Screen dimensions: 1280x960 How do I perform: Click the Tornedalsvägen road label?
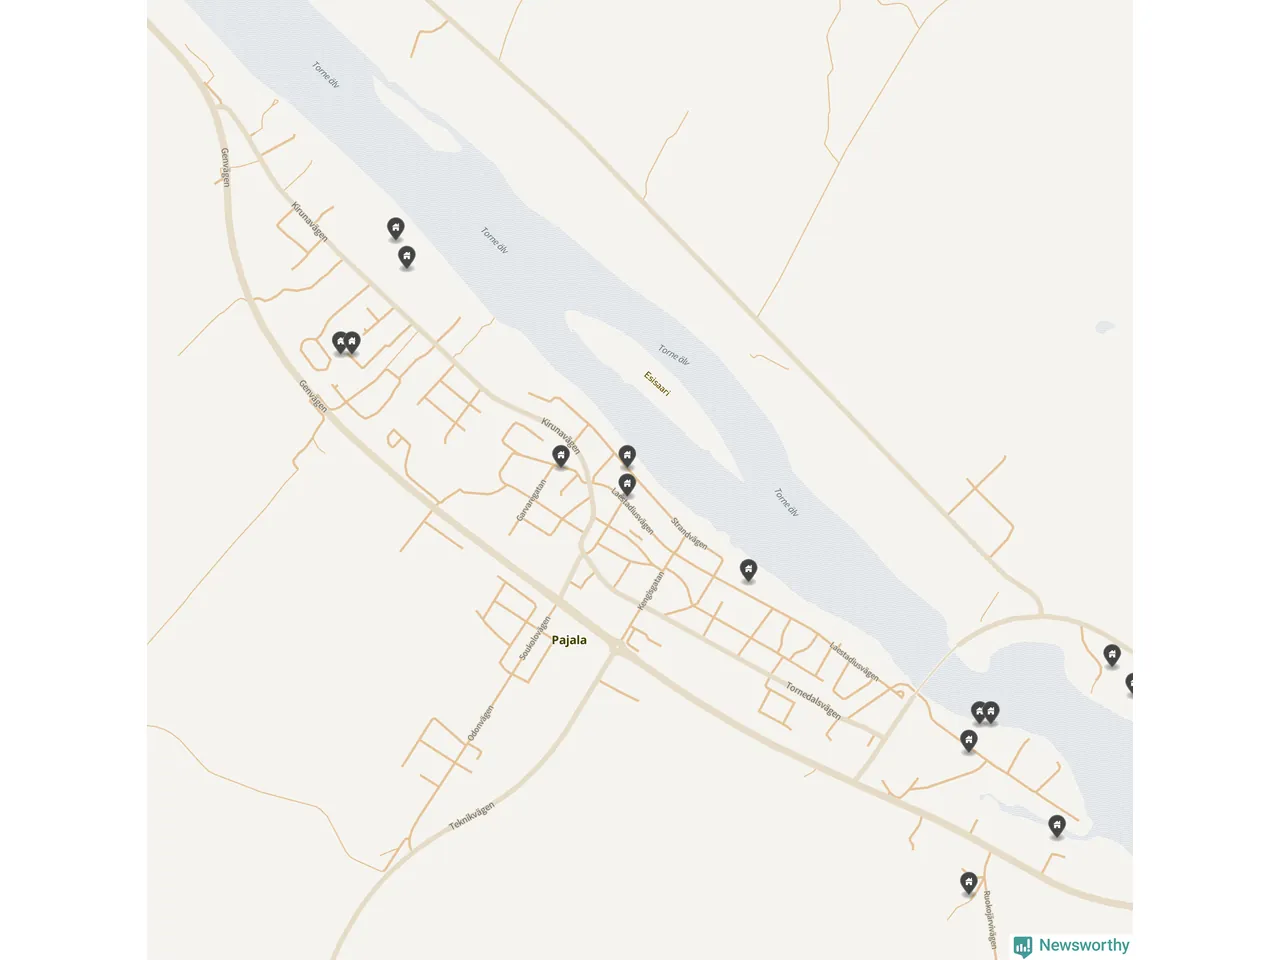click(x=813, y=700)
